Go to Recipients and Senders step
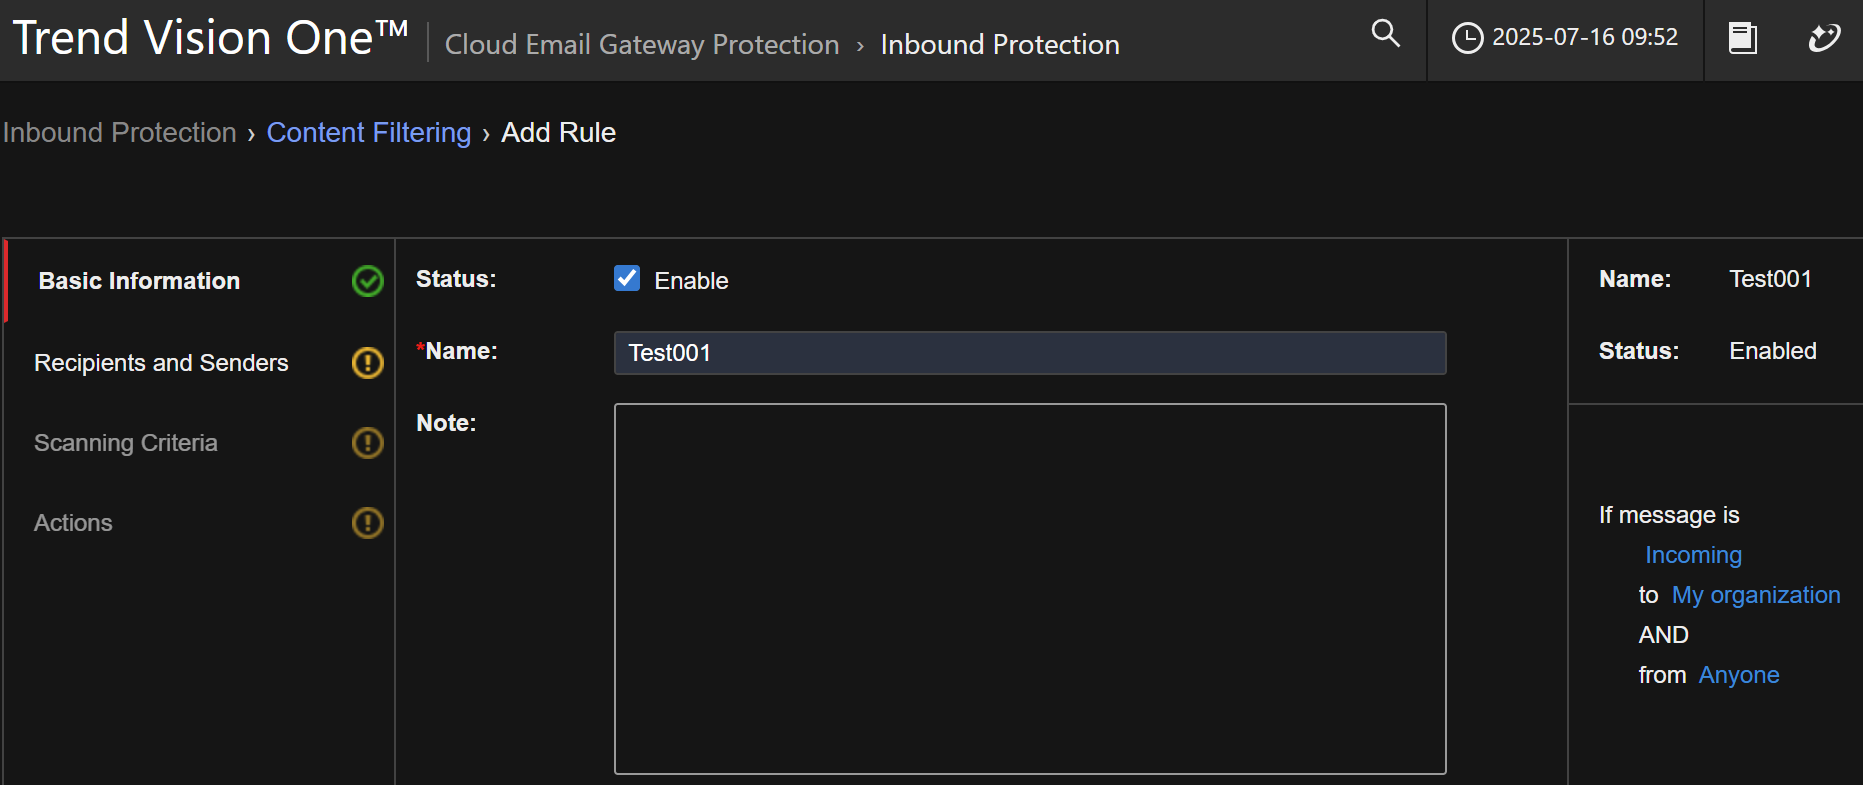The height and width of the screenshot is (785, 1863). pyautogui.click(x=161, y=363)
